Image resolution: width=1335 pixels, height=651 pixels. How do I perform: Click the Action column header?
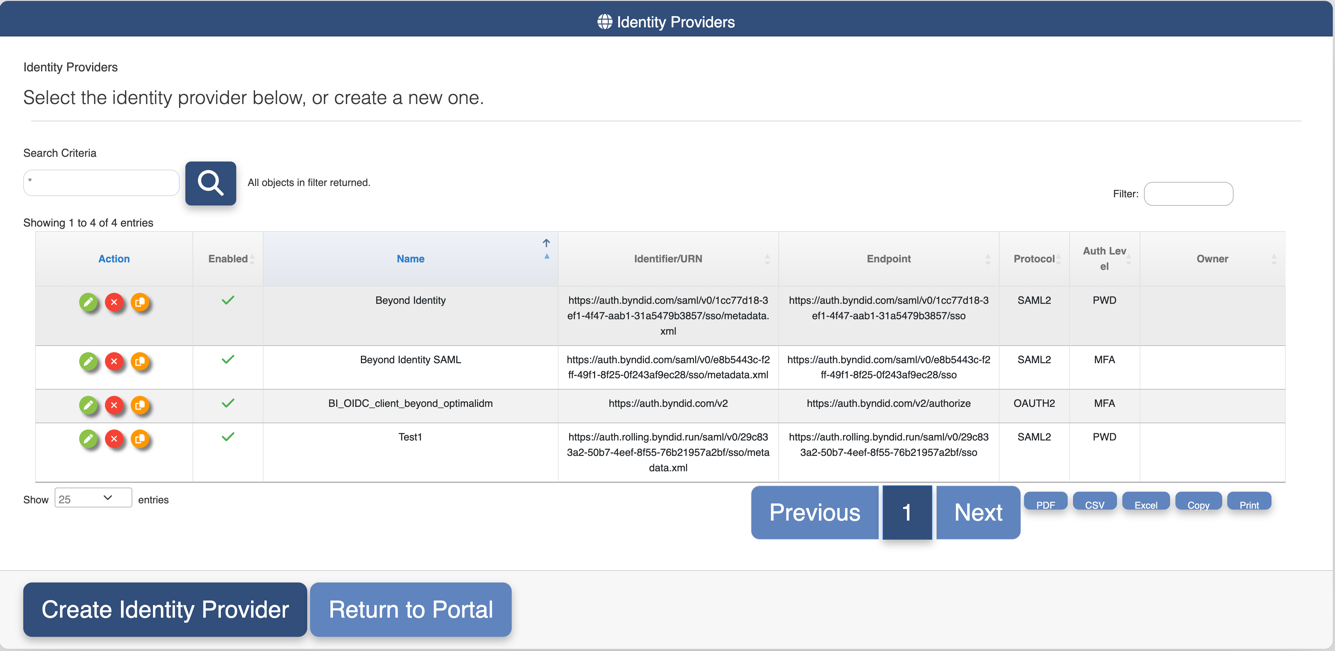[114, 259]
